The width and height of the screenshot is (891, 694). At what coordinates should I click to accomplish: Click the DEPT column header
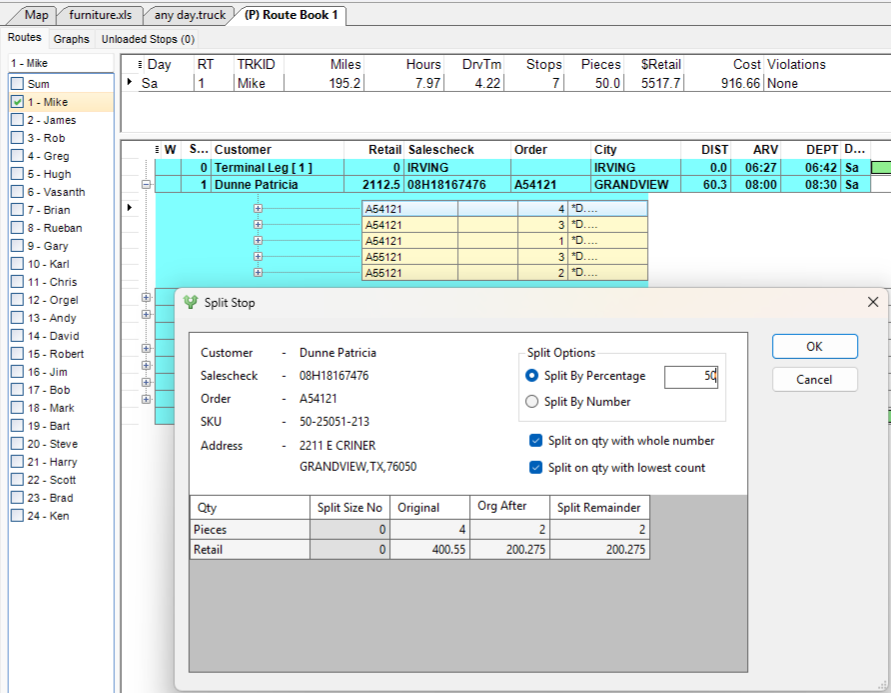coord(810,149)
